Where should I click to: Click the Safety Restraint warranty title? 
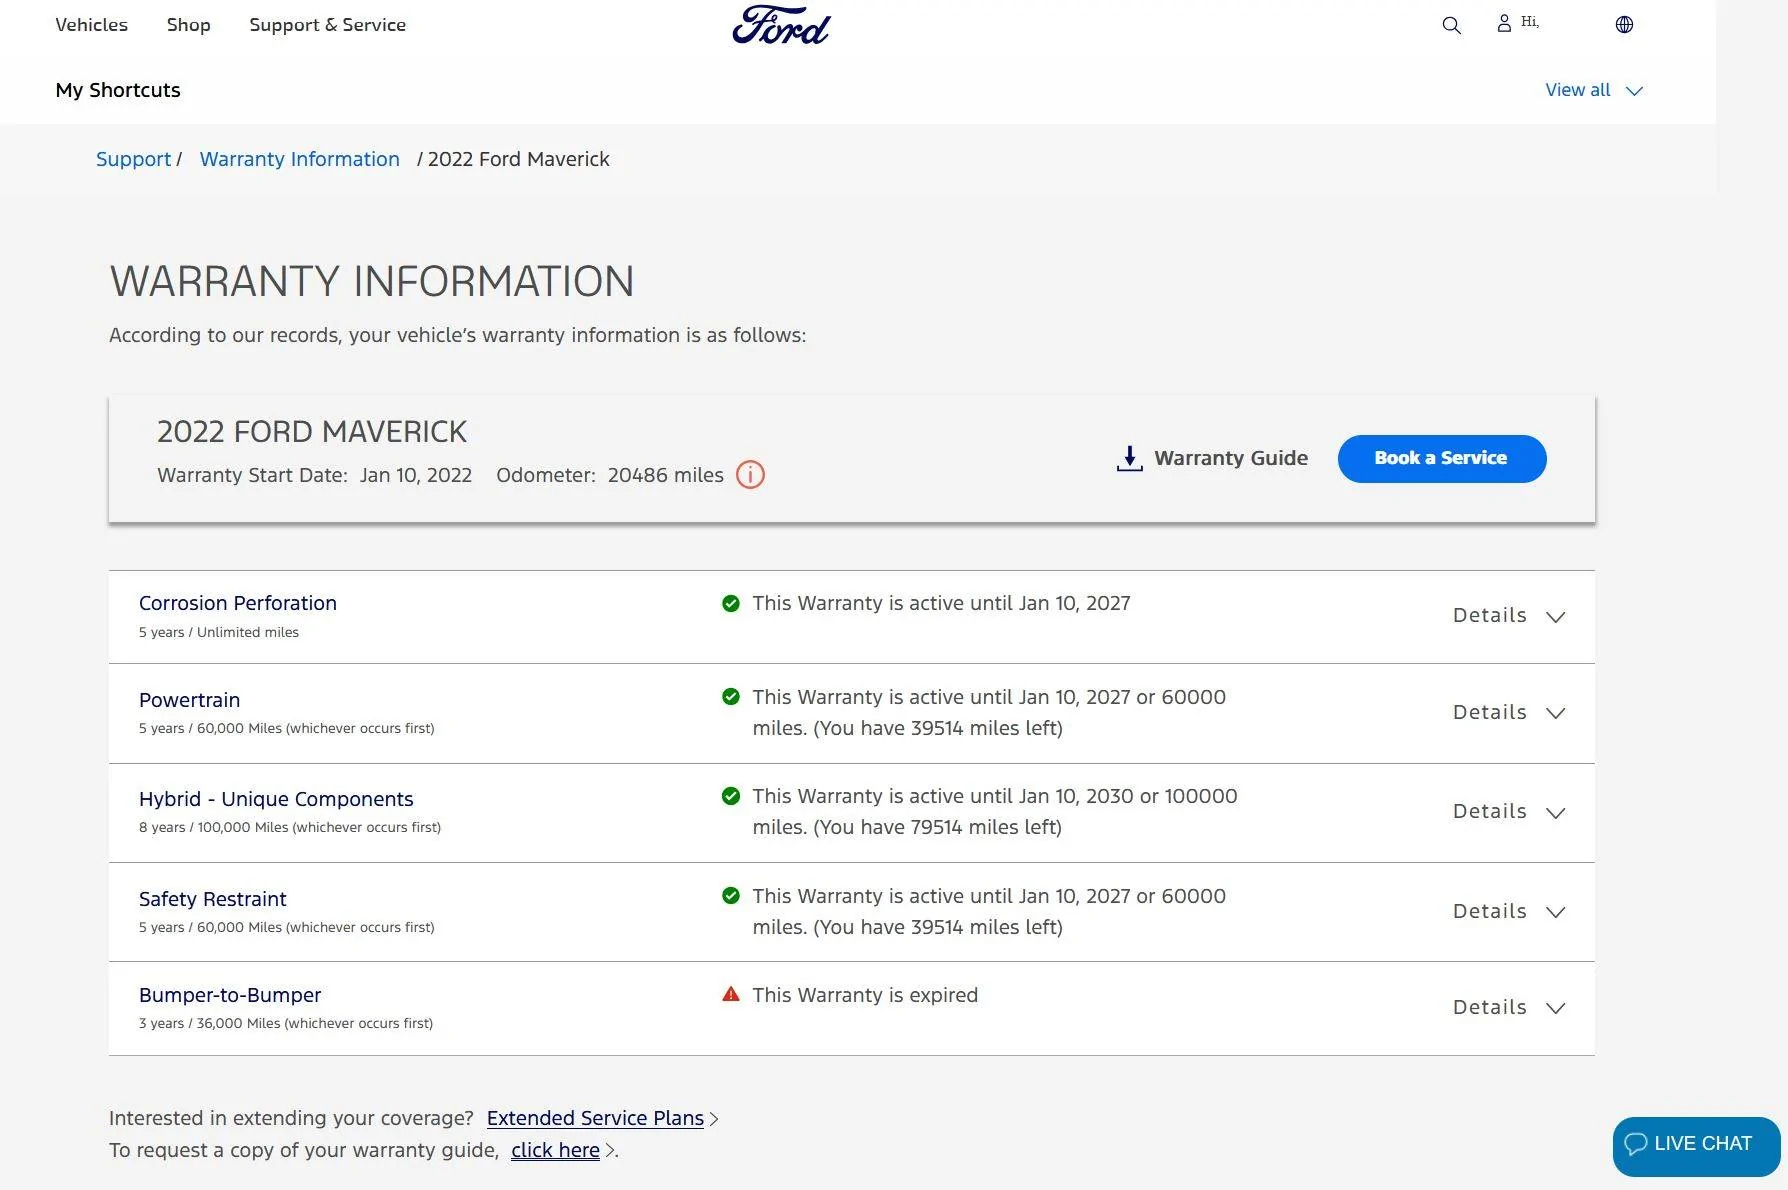212,899
